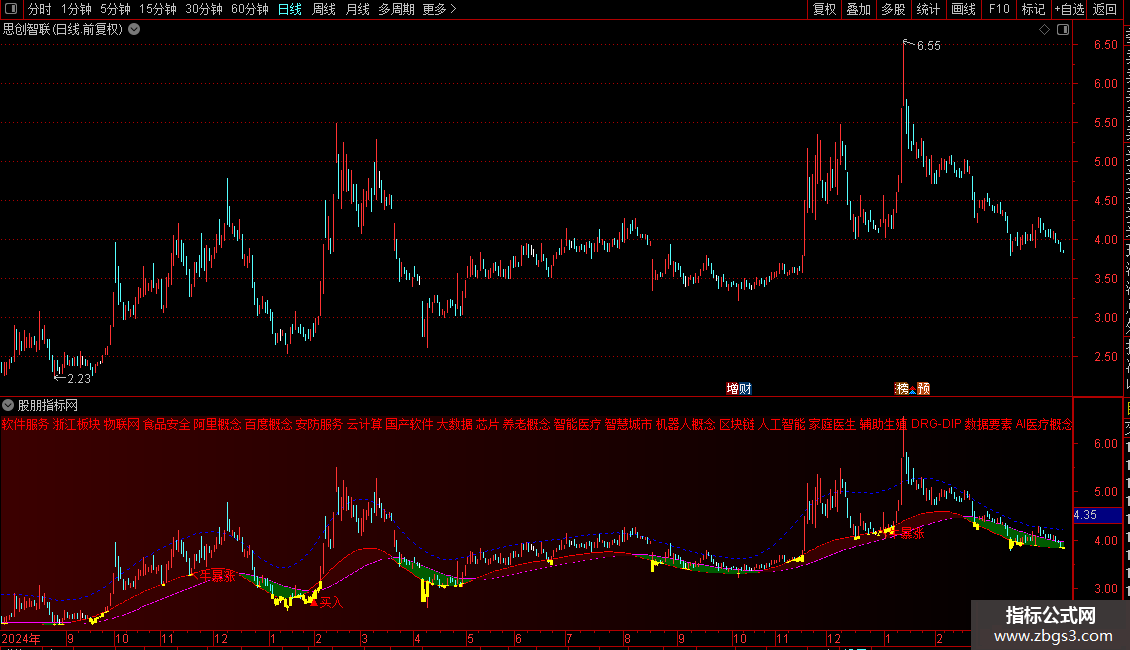Image resolution: width=1130 pixels, height=650 pixels.
Task: Click the 标记 mark button
Action: (x=1033, y=9)
